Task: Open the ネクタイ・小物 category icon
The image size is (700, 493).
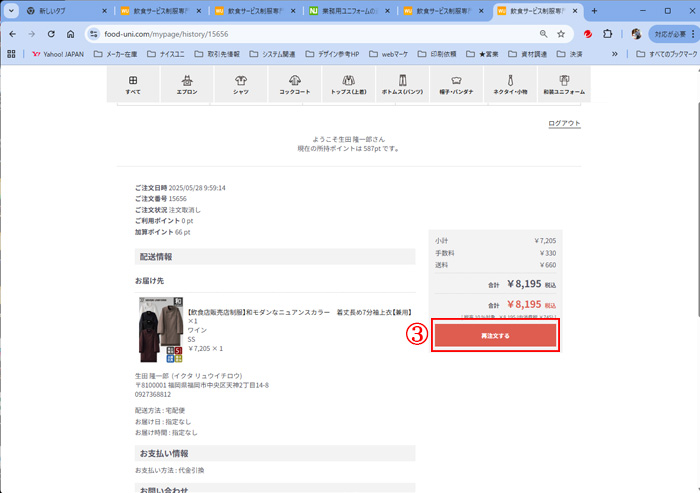Action: coord(510,84)
